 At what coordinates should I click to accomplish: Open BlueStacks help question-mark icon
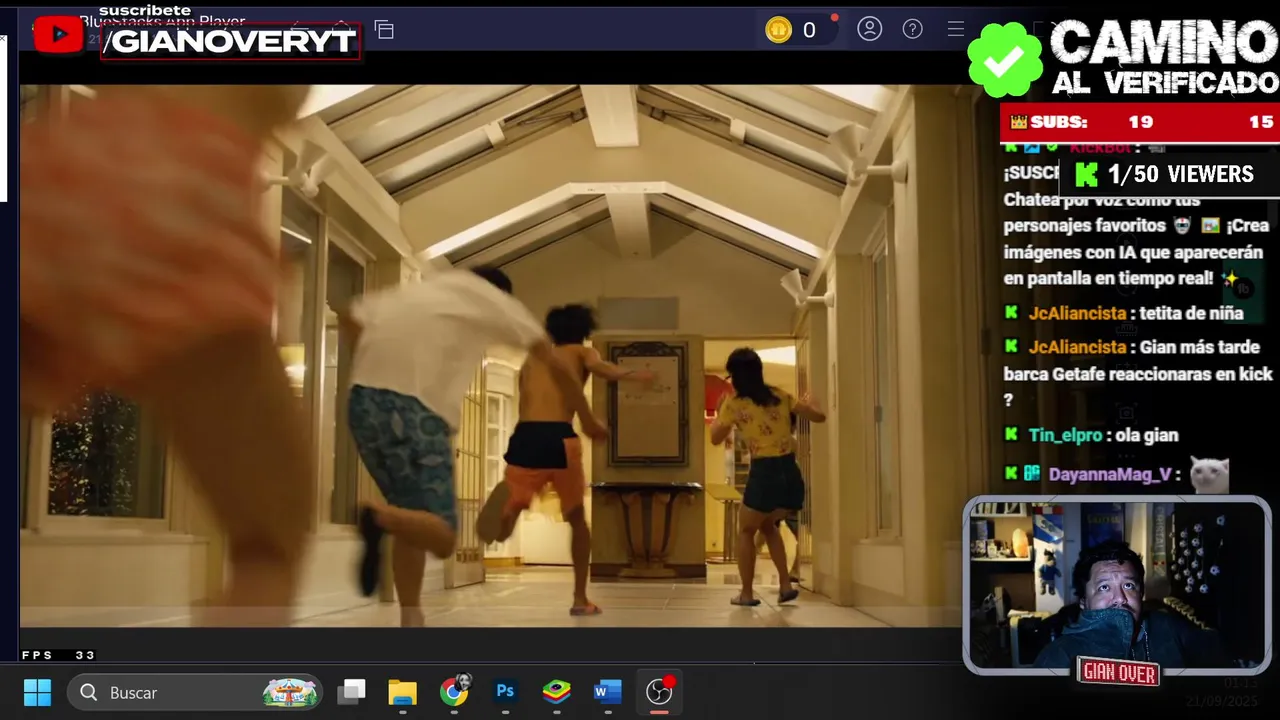pos(913,29)
